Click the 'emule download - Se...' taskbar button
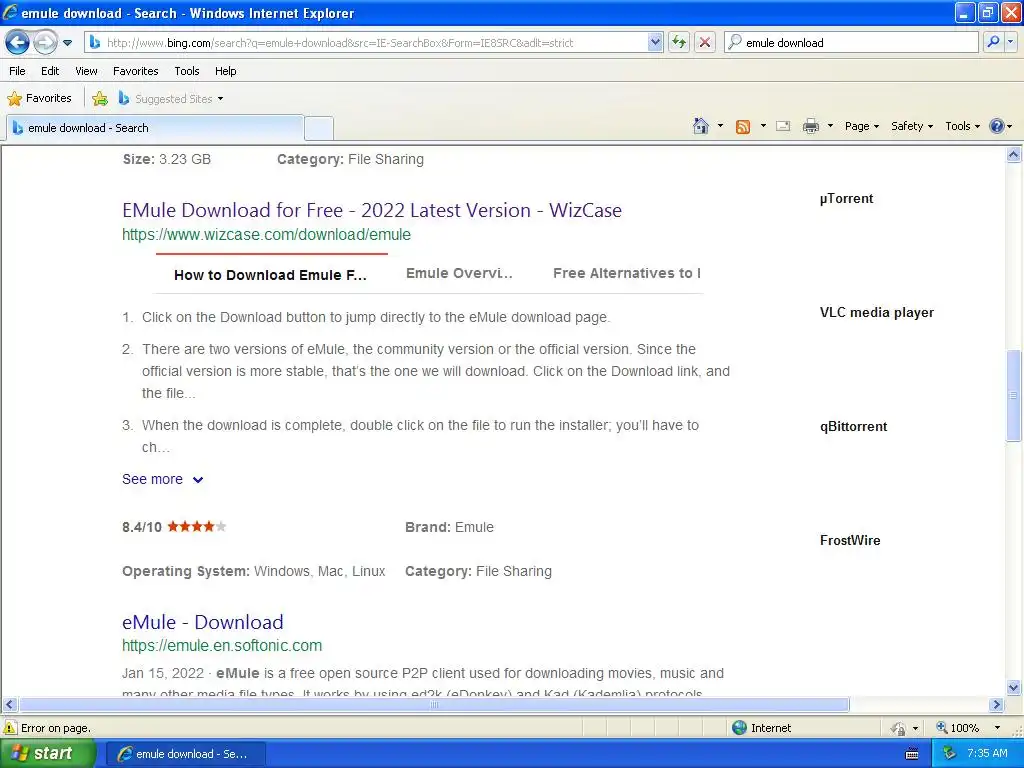 (x=185, y=754)
